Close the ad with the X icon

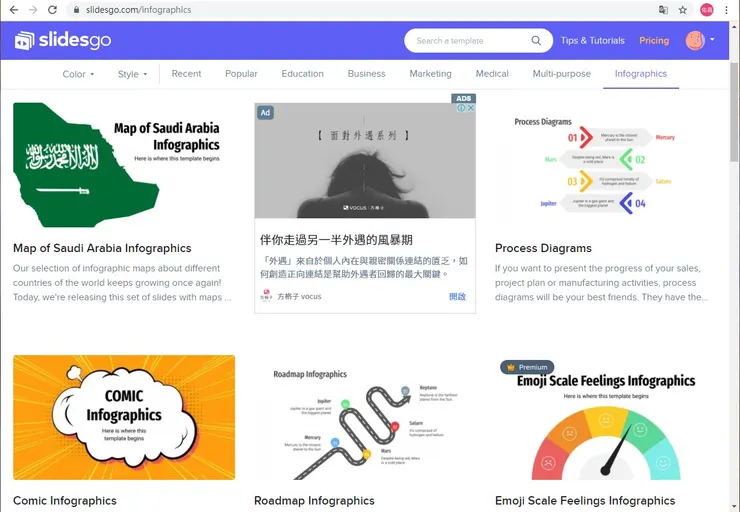(x=471, y=108)
